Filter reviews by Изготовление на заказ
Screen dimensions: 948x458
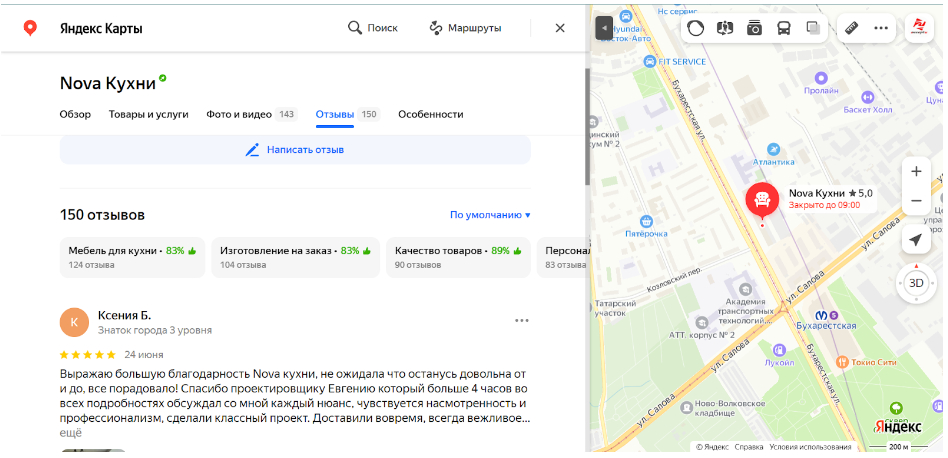[x=296, y=257]
